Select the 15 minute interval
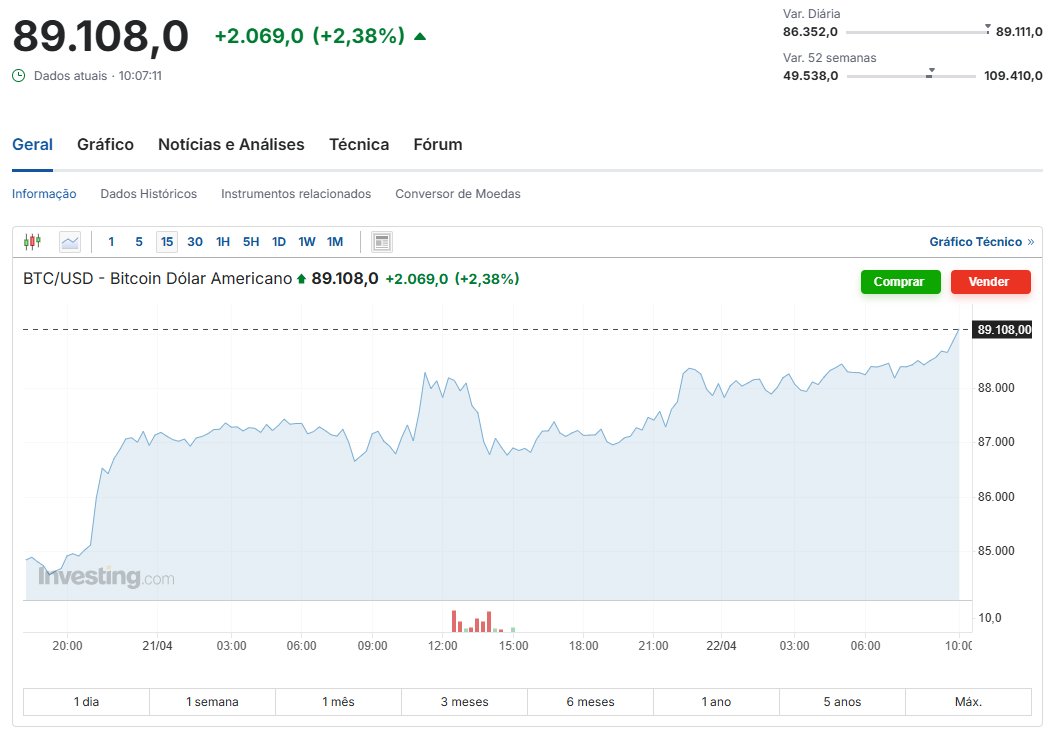 (167, 241)
